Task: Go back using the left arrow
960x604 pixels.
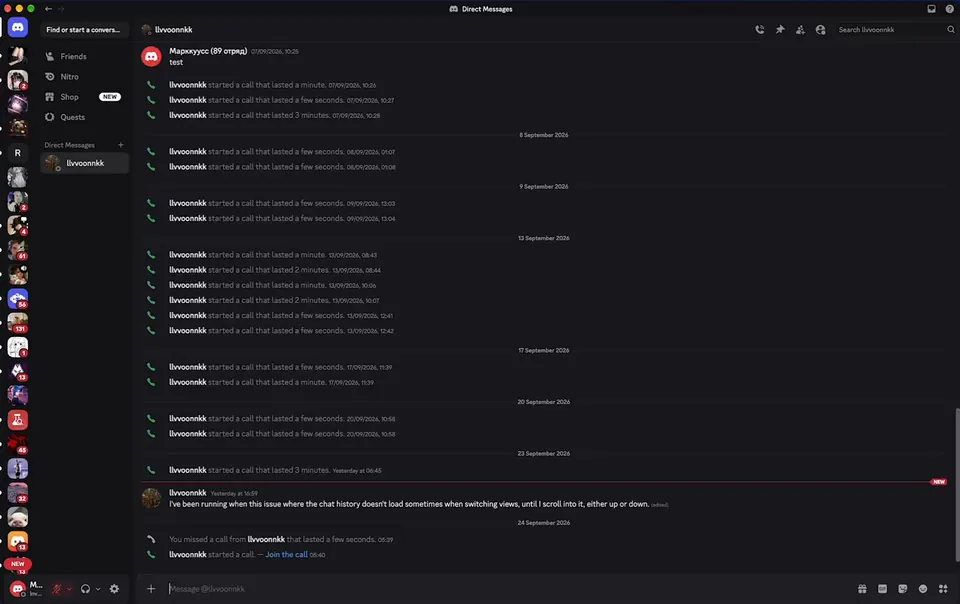Action: (x=48, y=9)
